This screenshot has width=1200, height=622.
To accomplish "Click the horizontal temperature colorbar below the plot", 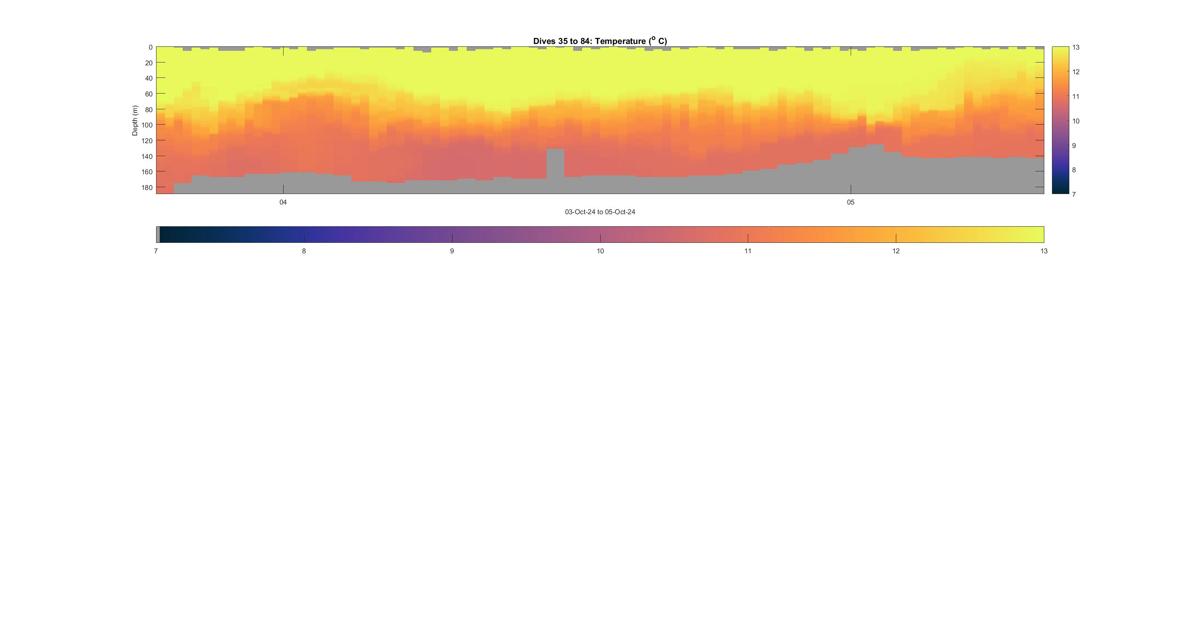I will (600, 234).
